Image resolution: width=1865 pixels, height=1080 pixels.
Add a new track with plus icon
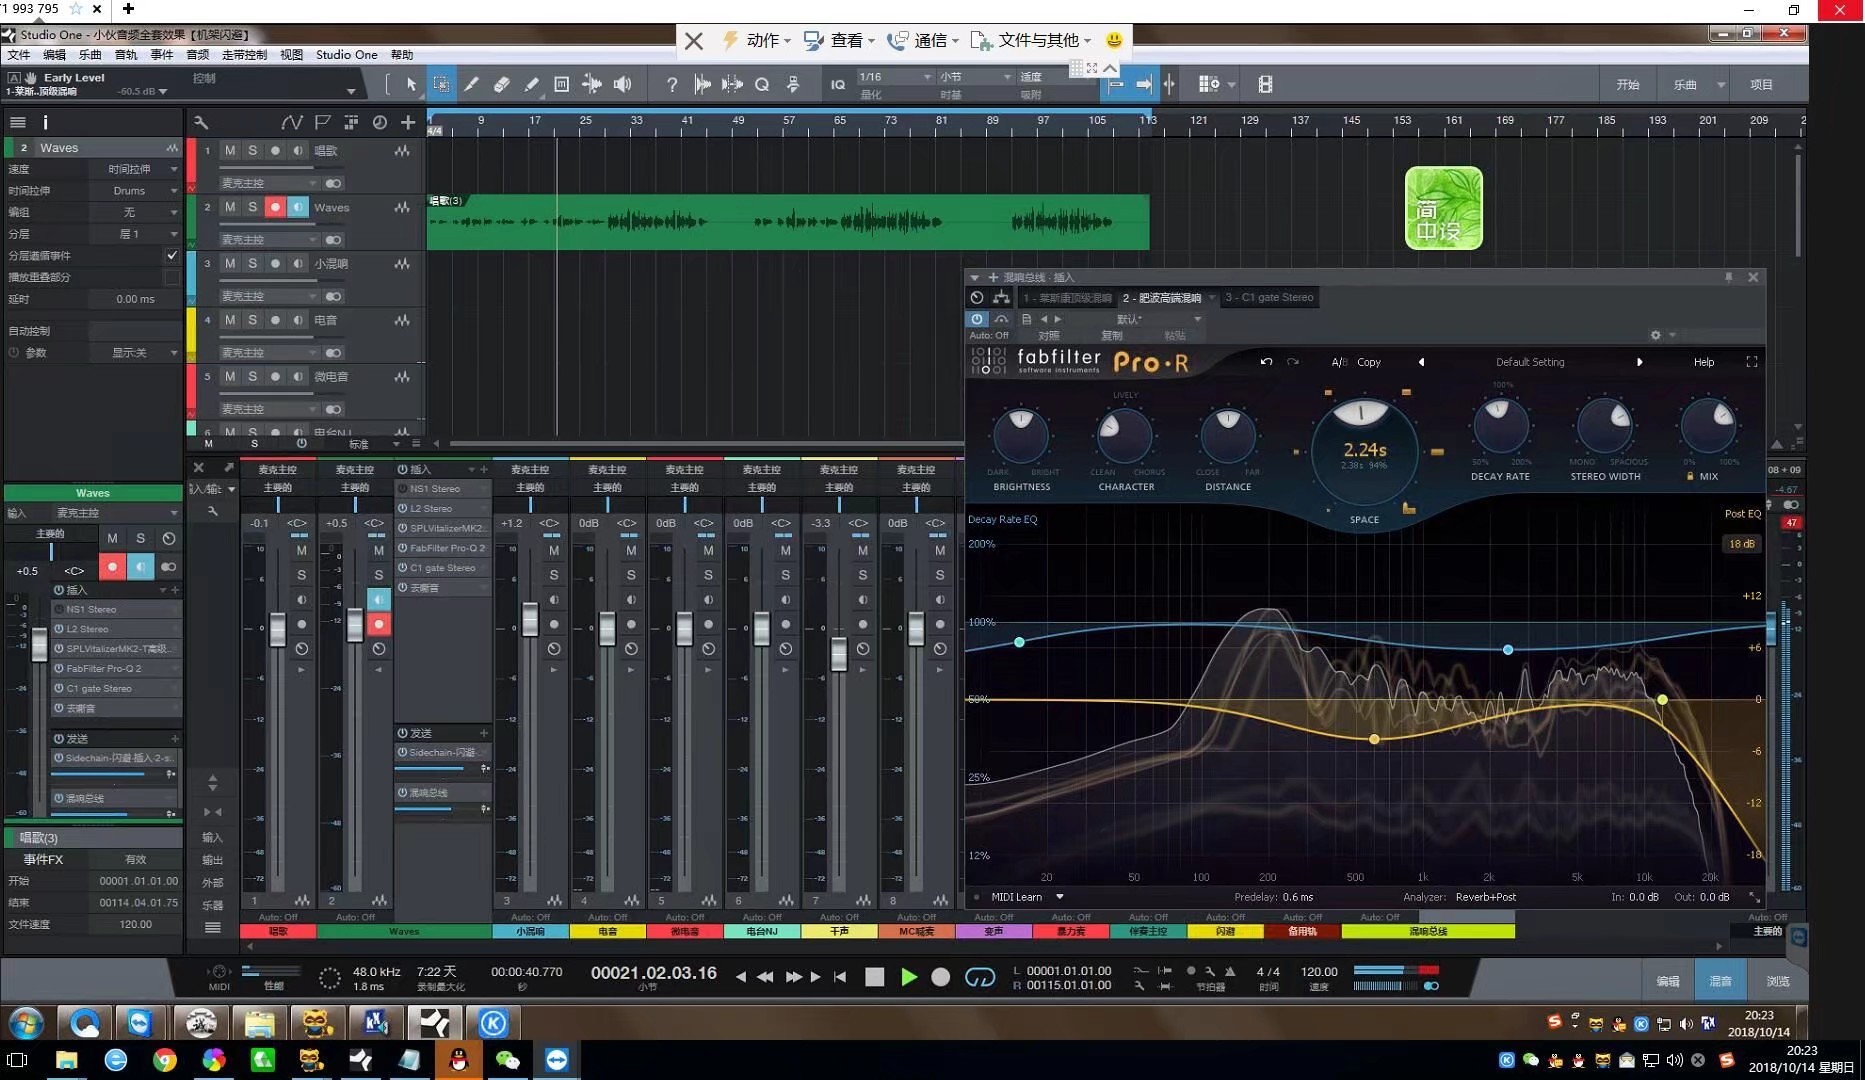tap(408, 123)
